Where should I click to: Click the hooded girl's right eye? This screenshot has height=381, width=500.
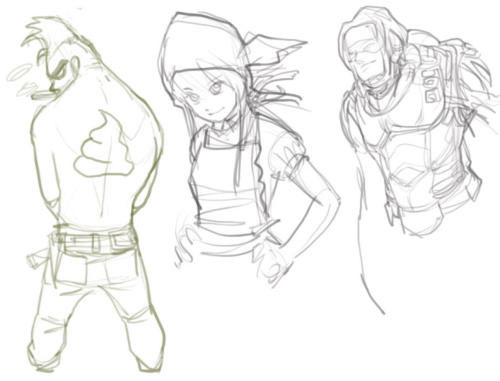click(216, 87)
